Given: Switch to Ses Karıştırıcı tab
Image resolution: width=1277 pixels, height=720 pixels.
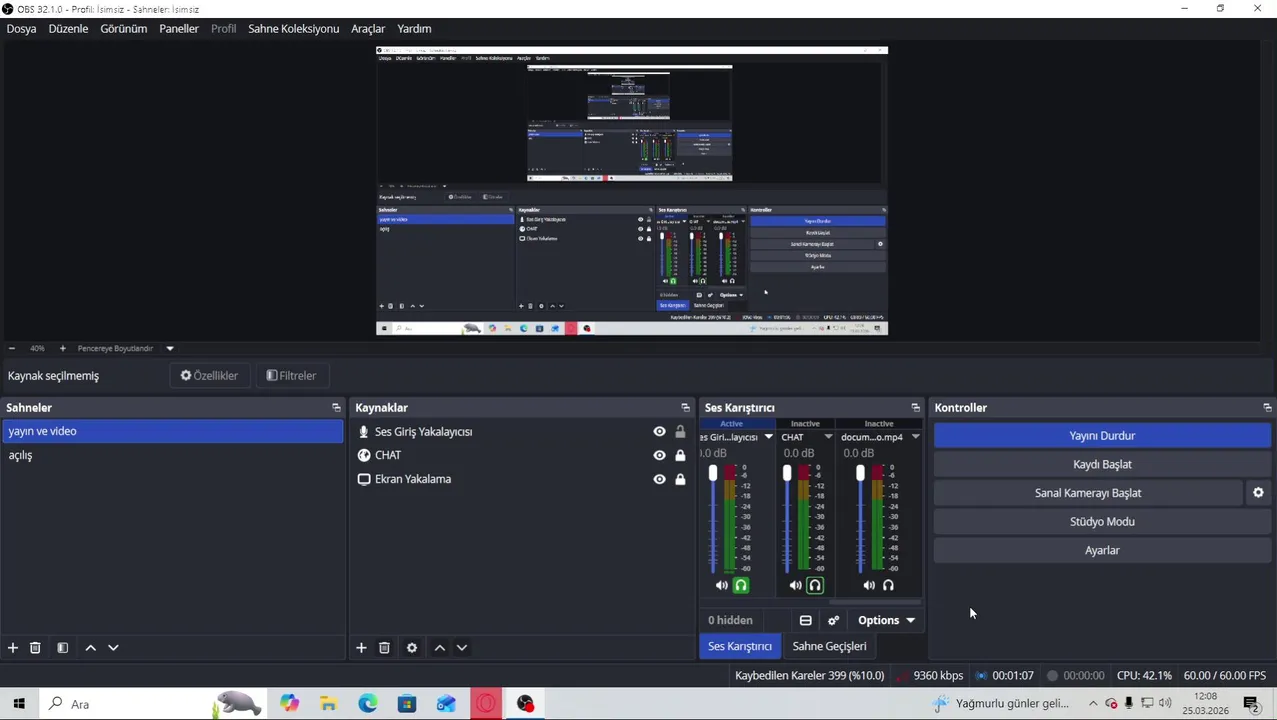Looking at the screenshot, I should tap(740, 647).
